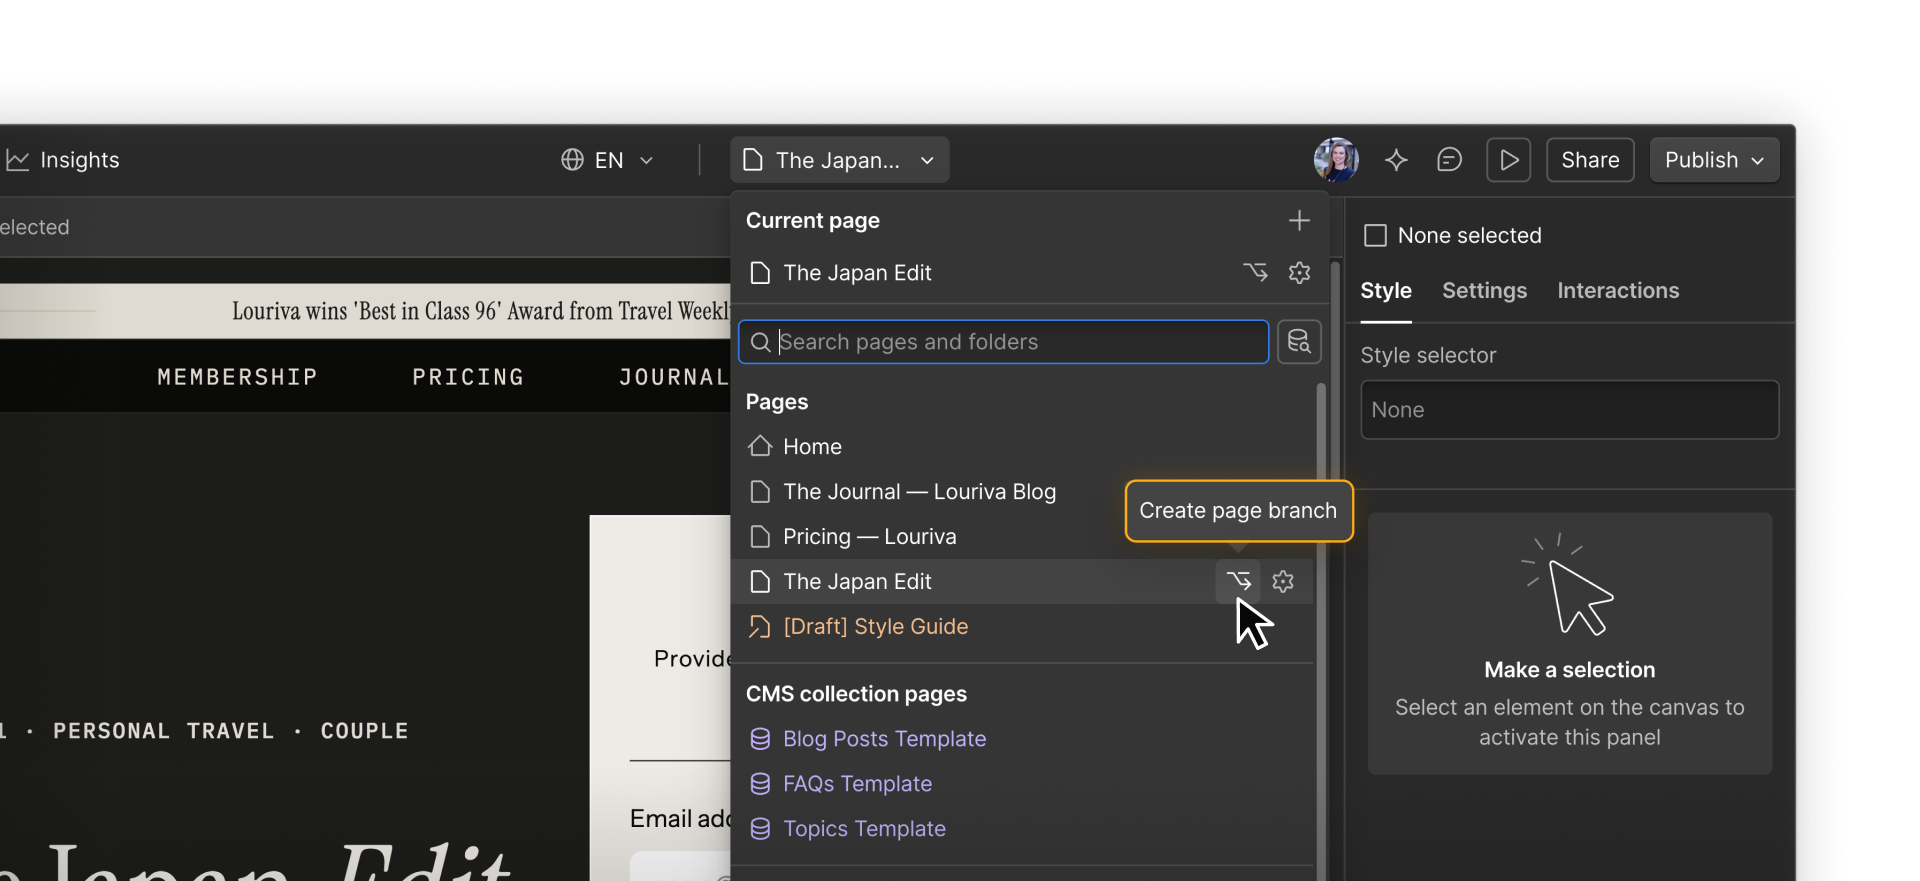Click the Style selector None field

(1570, 410)
